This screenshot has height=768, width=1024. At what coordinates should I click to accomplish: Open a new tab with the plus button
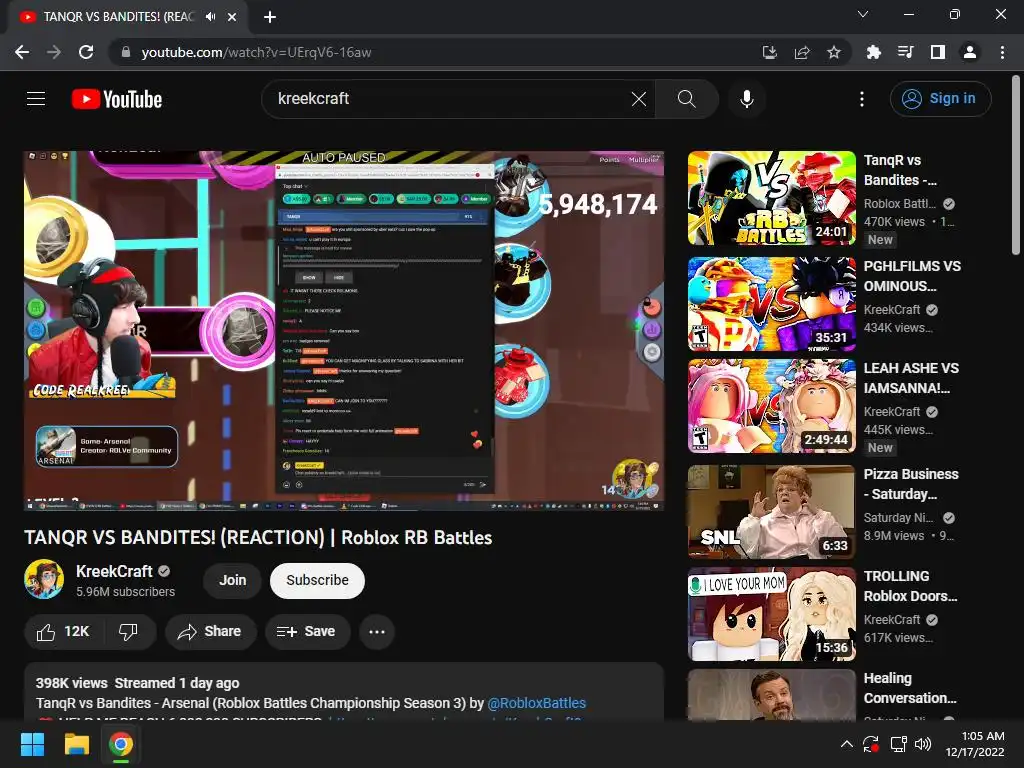[270, 17]
